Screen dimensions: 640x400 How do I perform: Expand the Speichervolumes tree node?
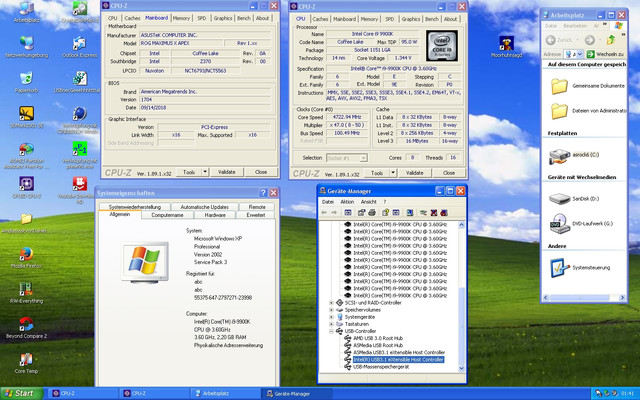331,310
